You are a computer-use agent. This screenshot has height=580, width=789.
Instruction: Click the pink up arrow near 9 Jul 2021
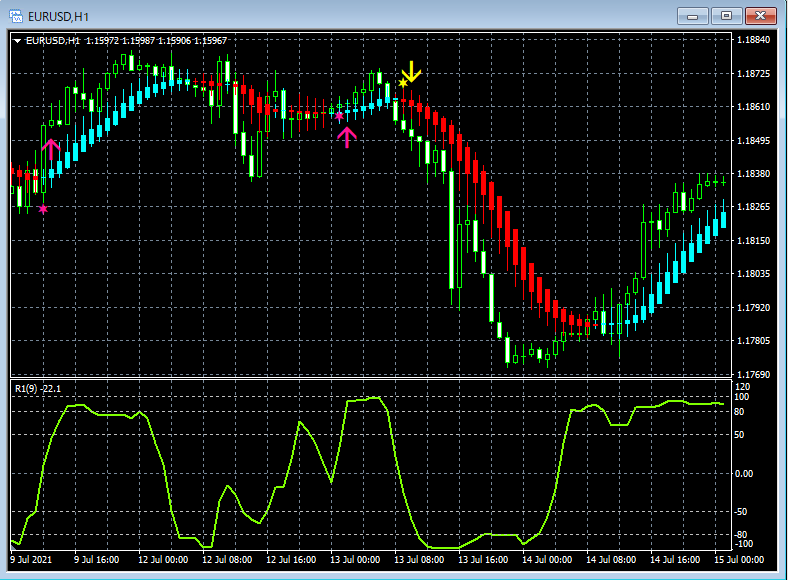coord(51,150)
